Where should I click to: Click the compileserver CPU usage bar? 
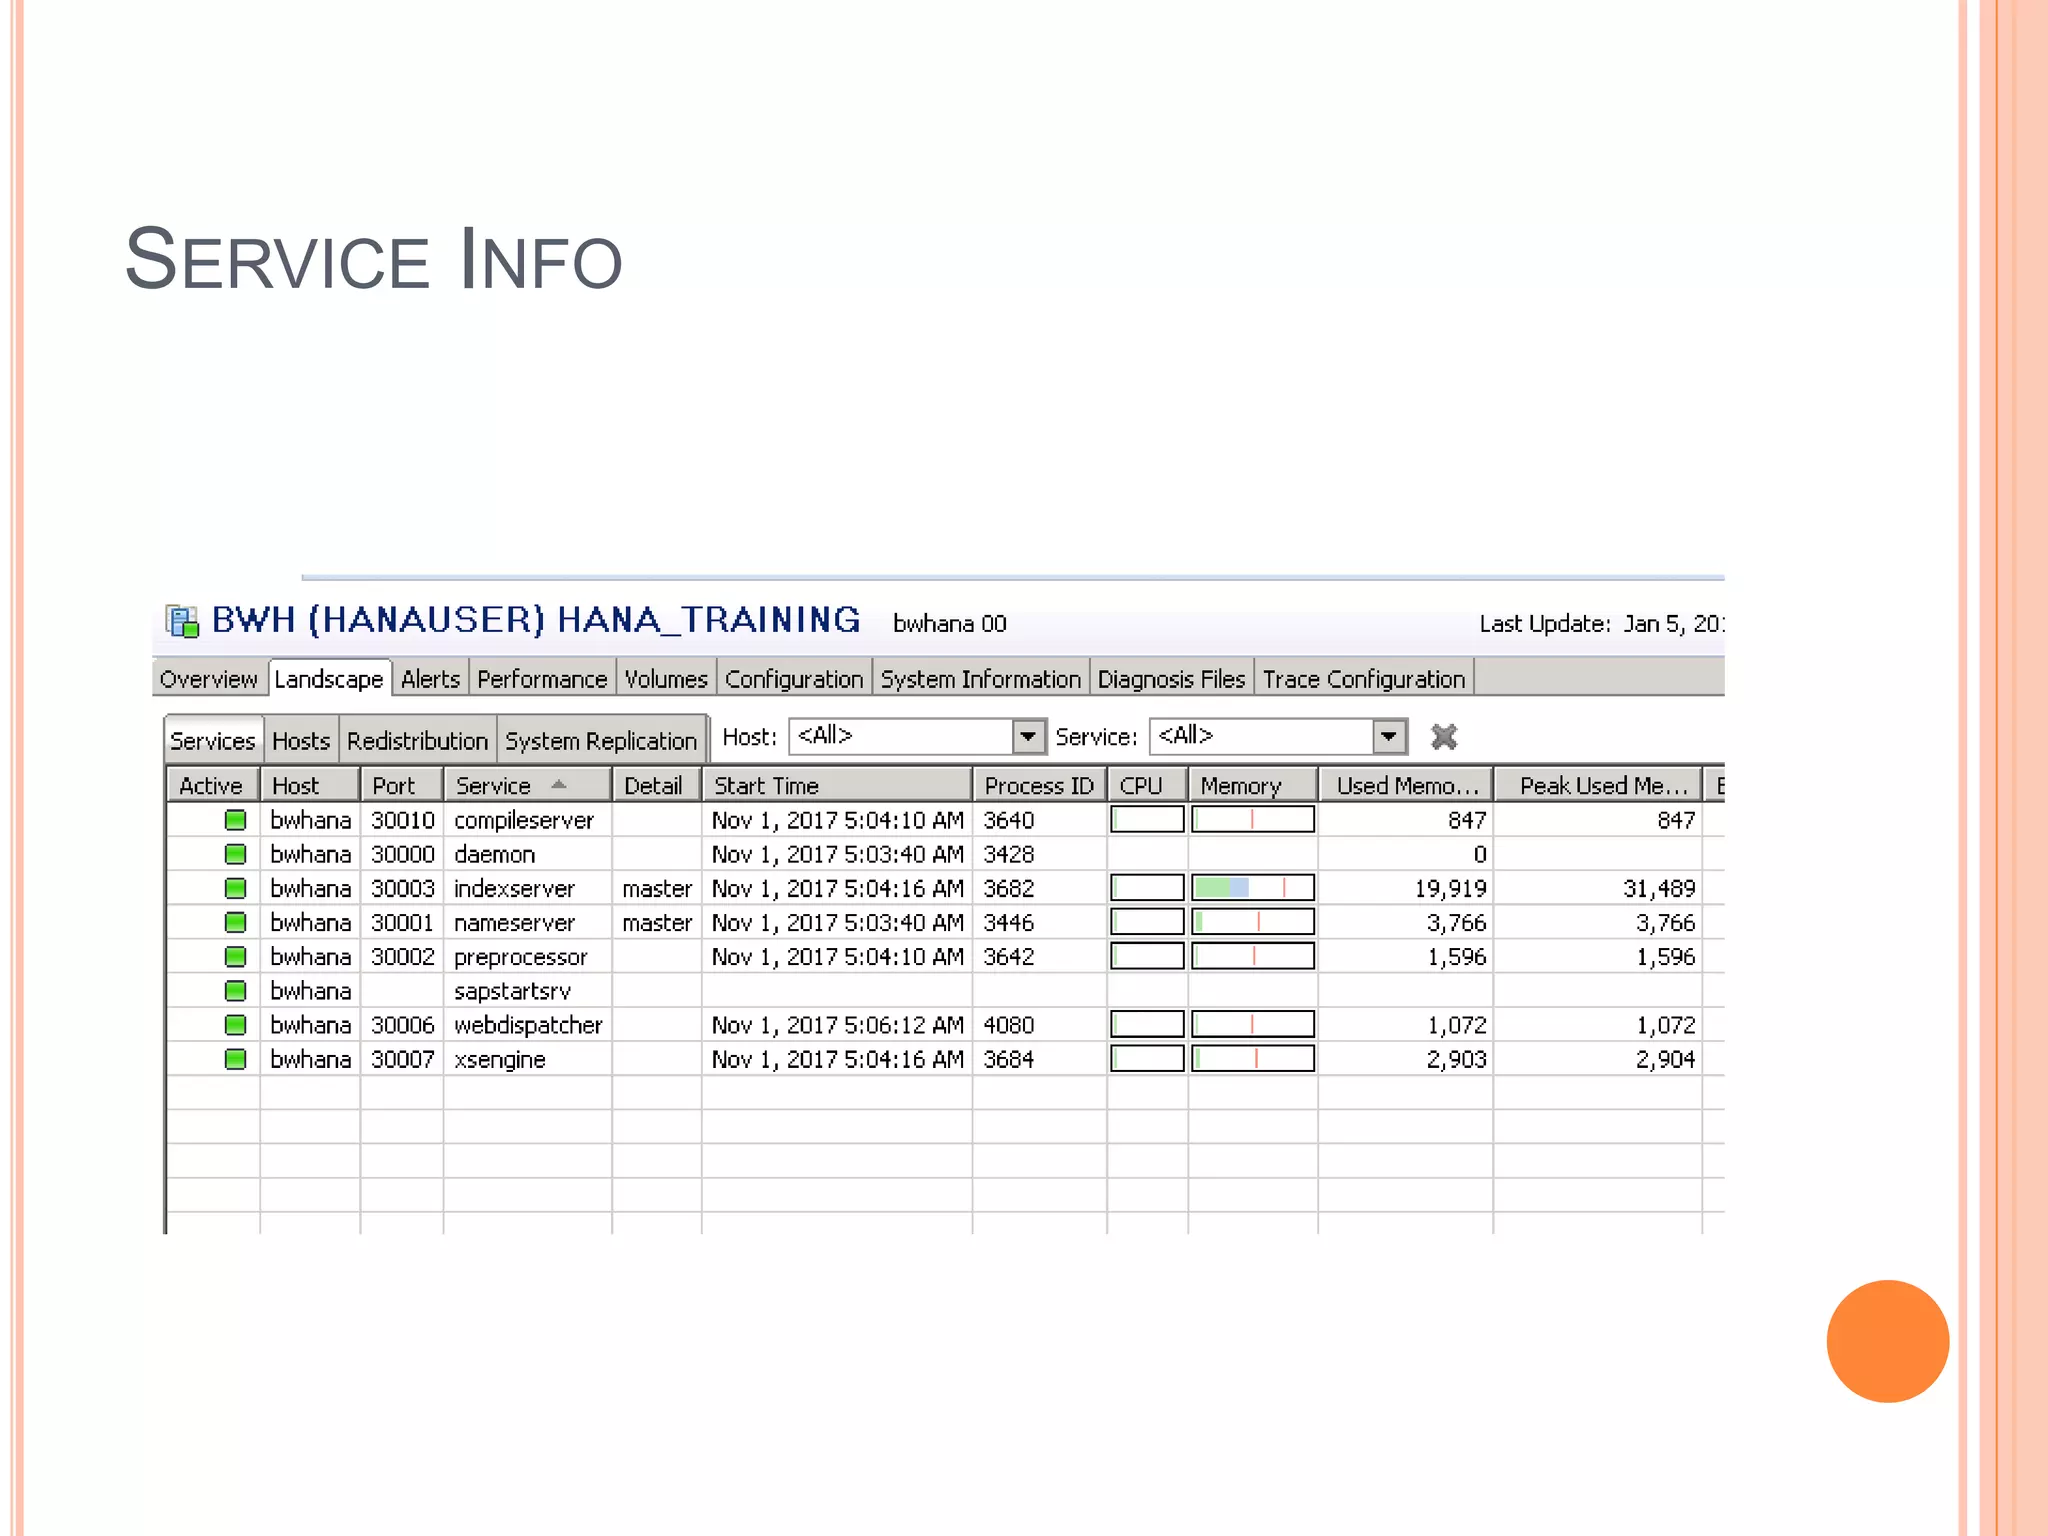click(x=1147, y=820)
